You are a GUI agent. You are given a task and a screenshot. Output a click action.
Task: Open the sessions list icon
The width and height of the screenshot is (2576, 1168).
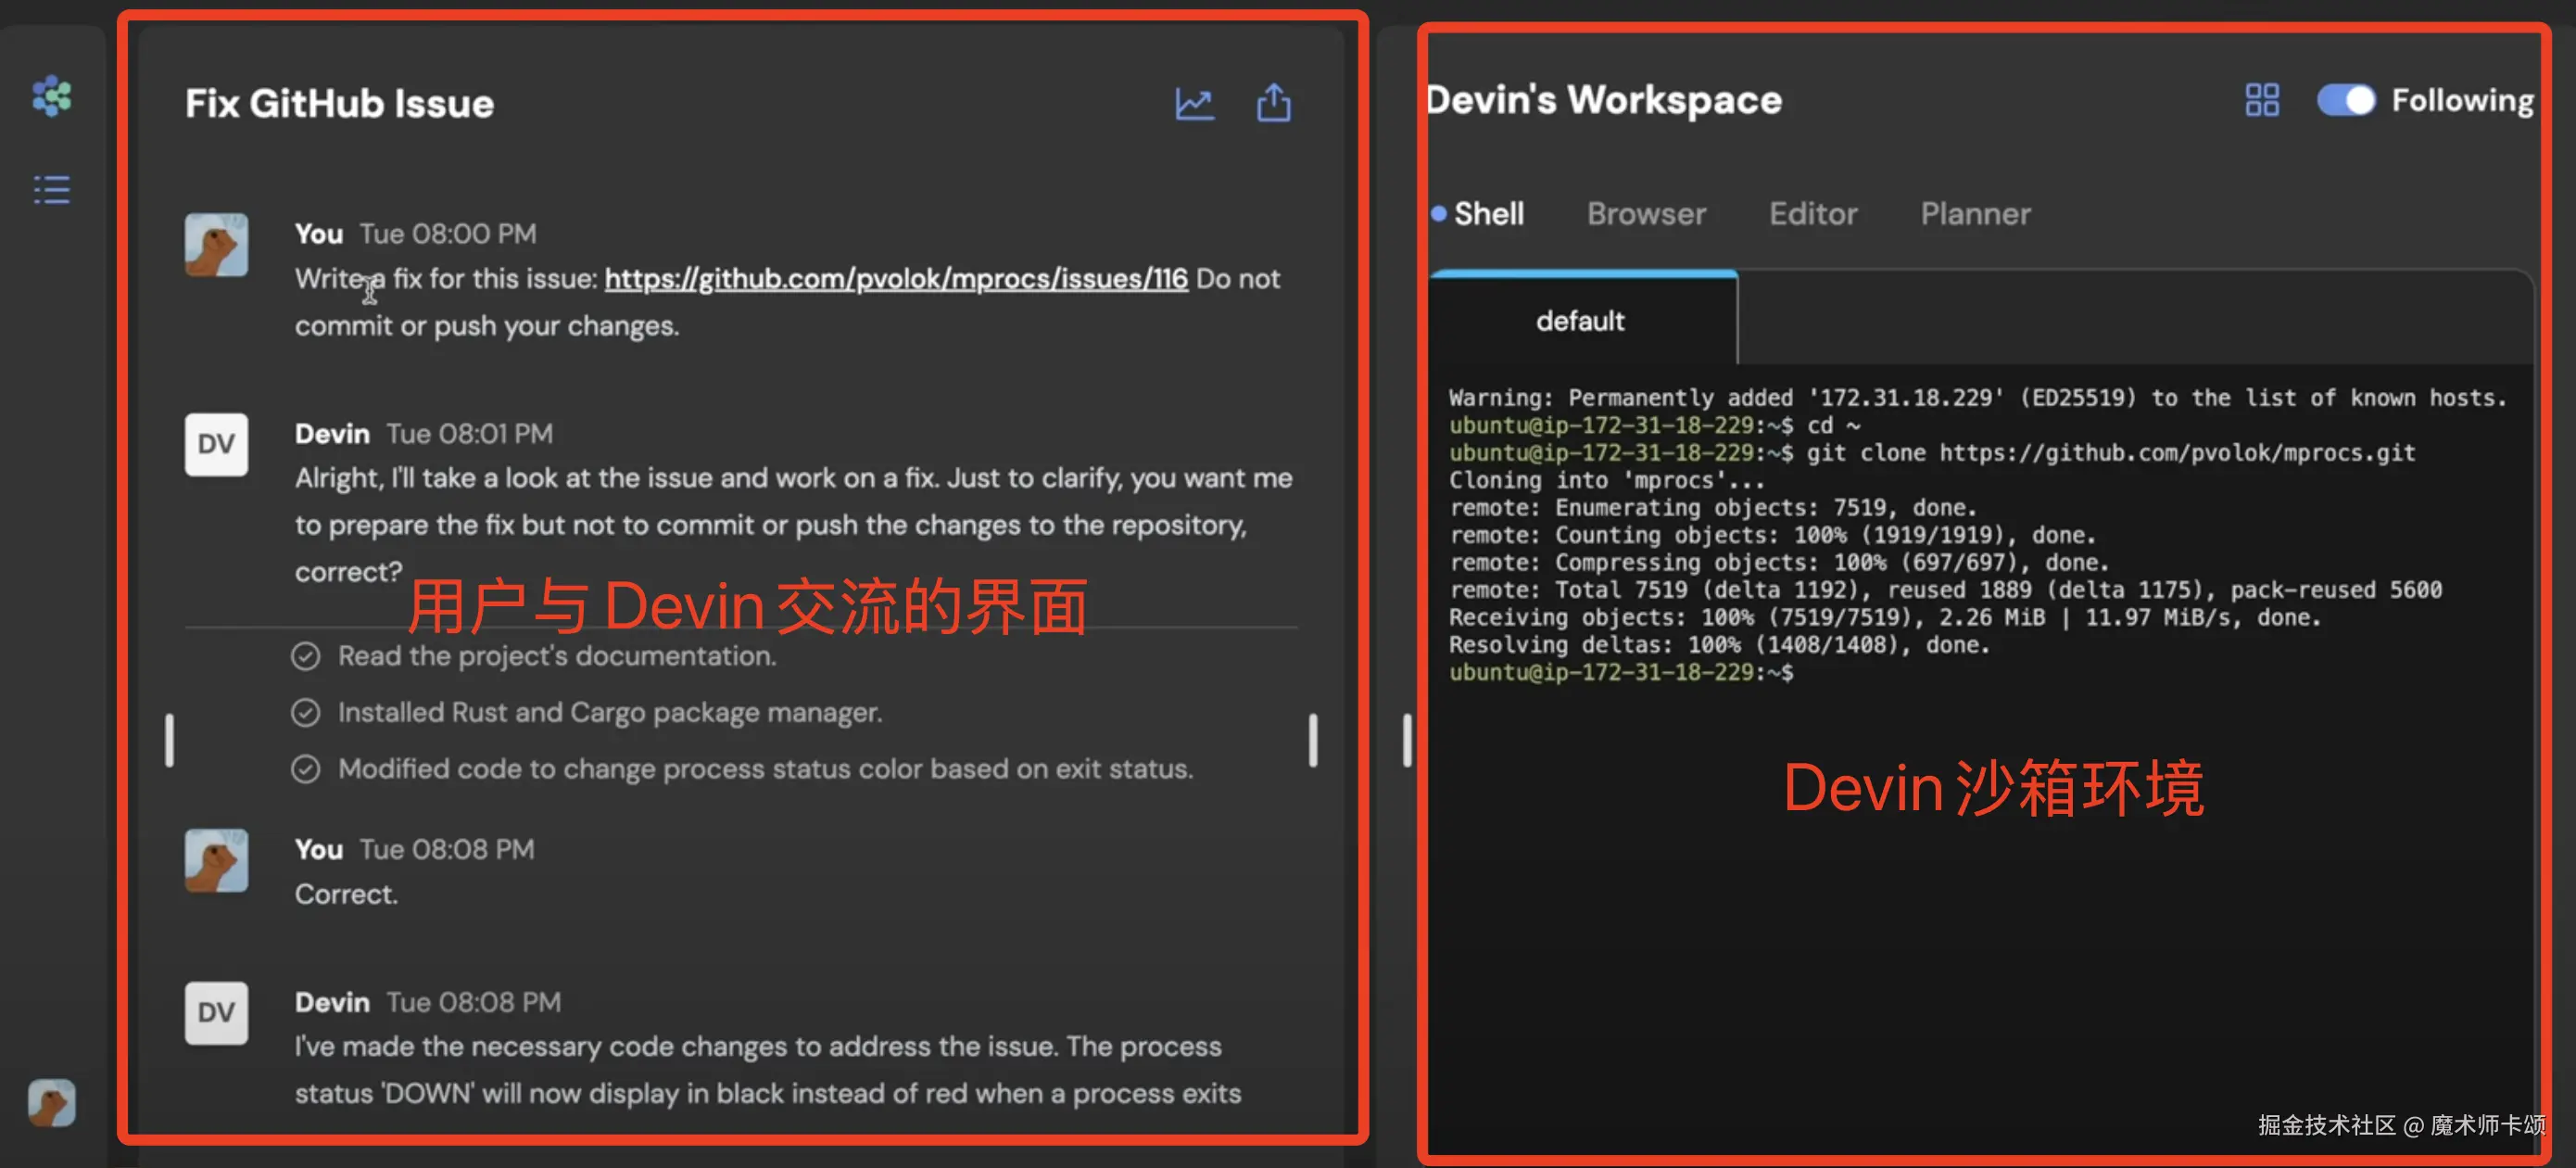coord(52,190)
